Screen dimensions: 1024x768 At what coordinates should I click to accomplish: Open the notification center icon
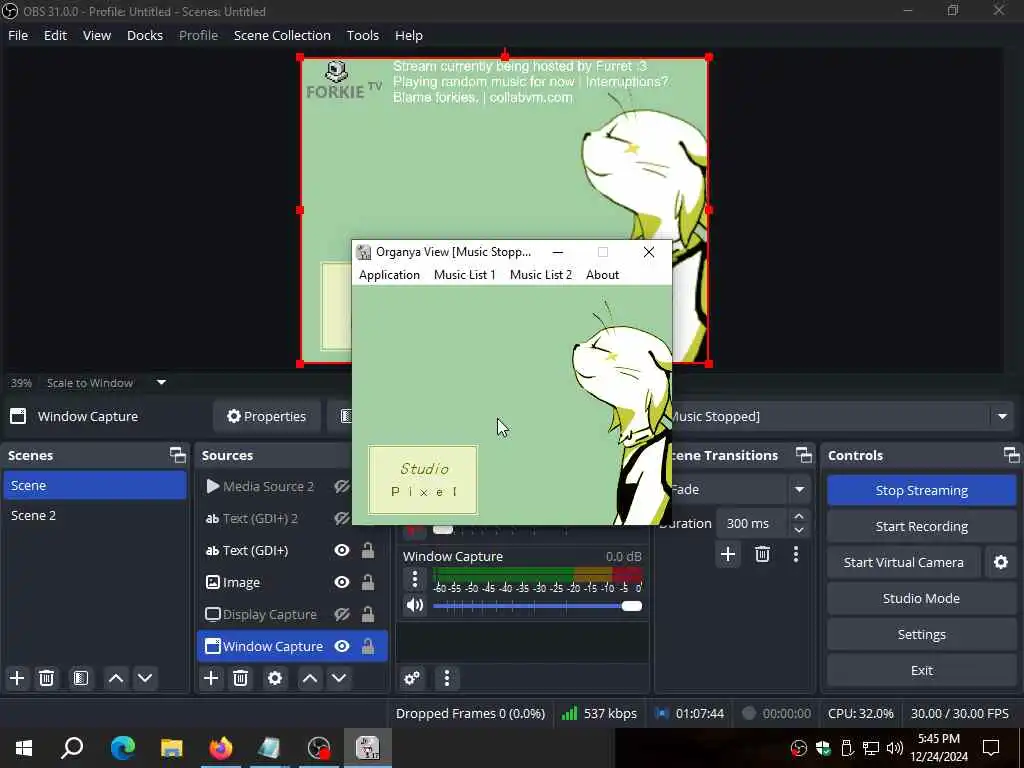click(991, 748)
